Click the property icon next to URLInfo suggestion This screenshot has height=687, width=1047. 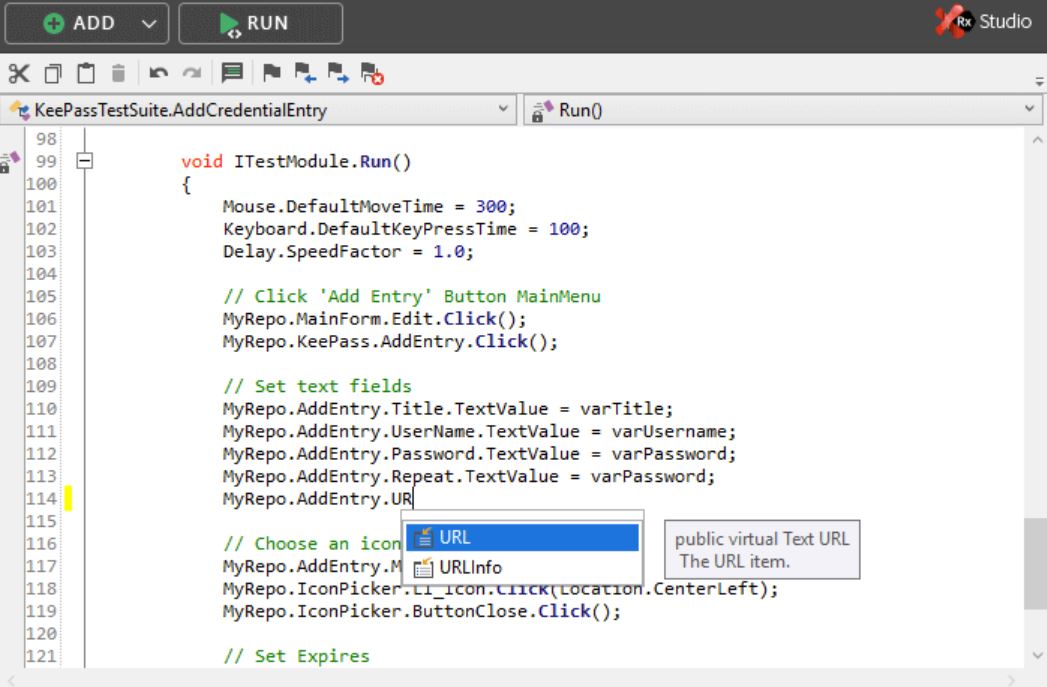(423, 567)
